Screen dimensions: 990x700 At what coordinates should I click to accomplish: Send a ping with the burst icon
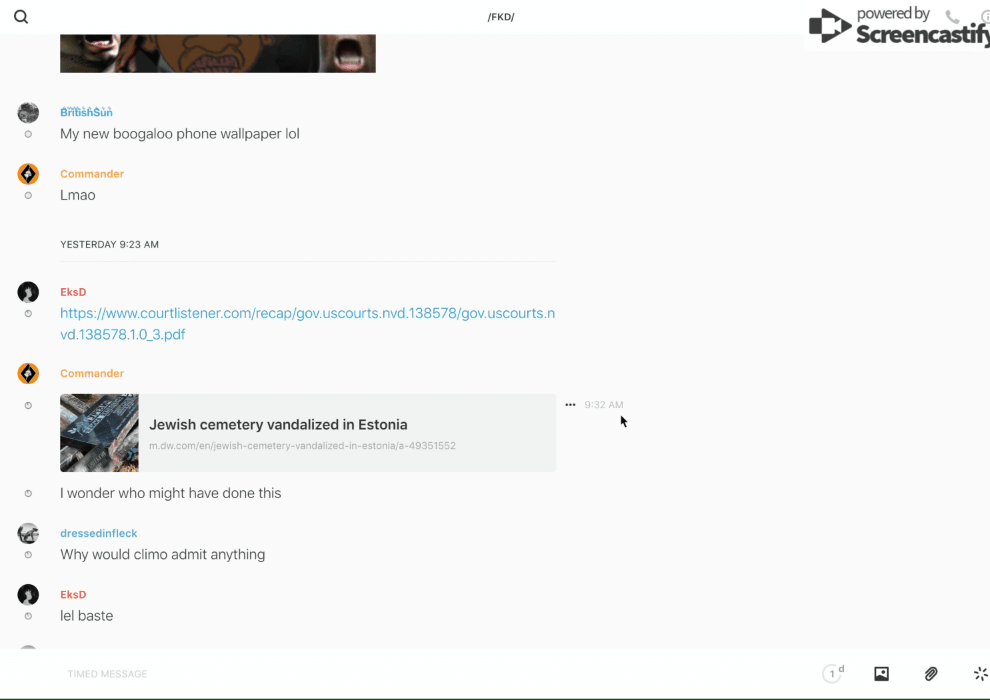(980, 674)
